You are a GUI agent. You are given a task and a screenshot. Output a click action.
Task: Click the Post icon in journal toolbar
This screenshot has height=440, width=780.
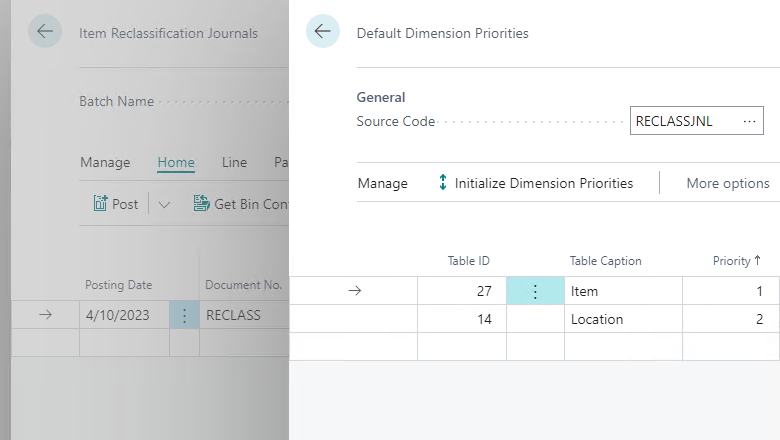pyautogui.click(x=100, y=203)
